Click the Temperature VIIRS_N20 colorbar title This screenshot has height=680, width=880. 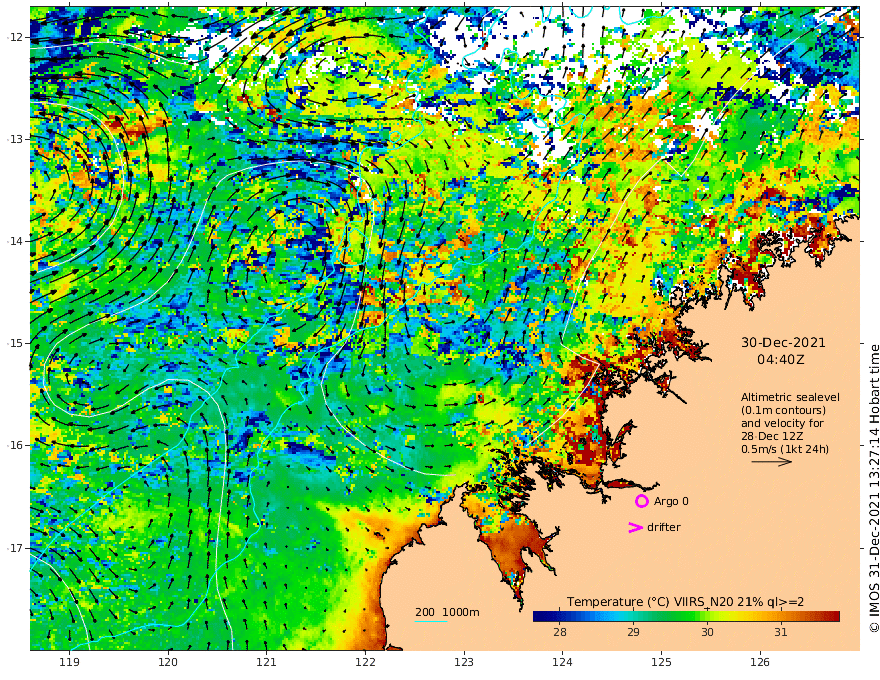[685, 601]
